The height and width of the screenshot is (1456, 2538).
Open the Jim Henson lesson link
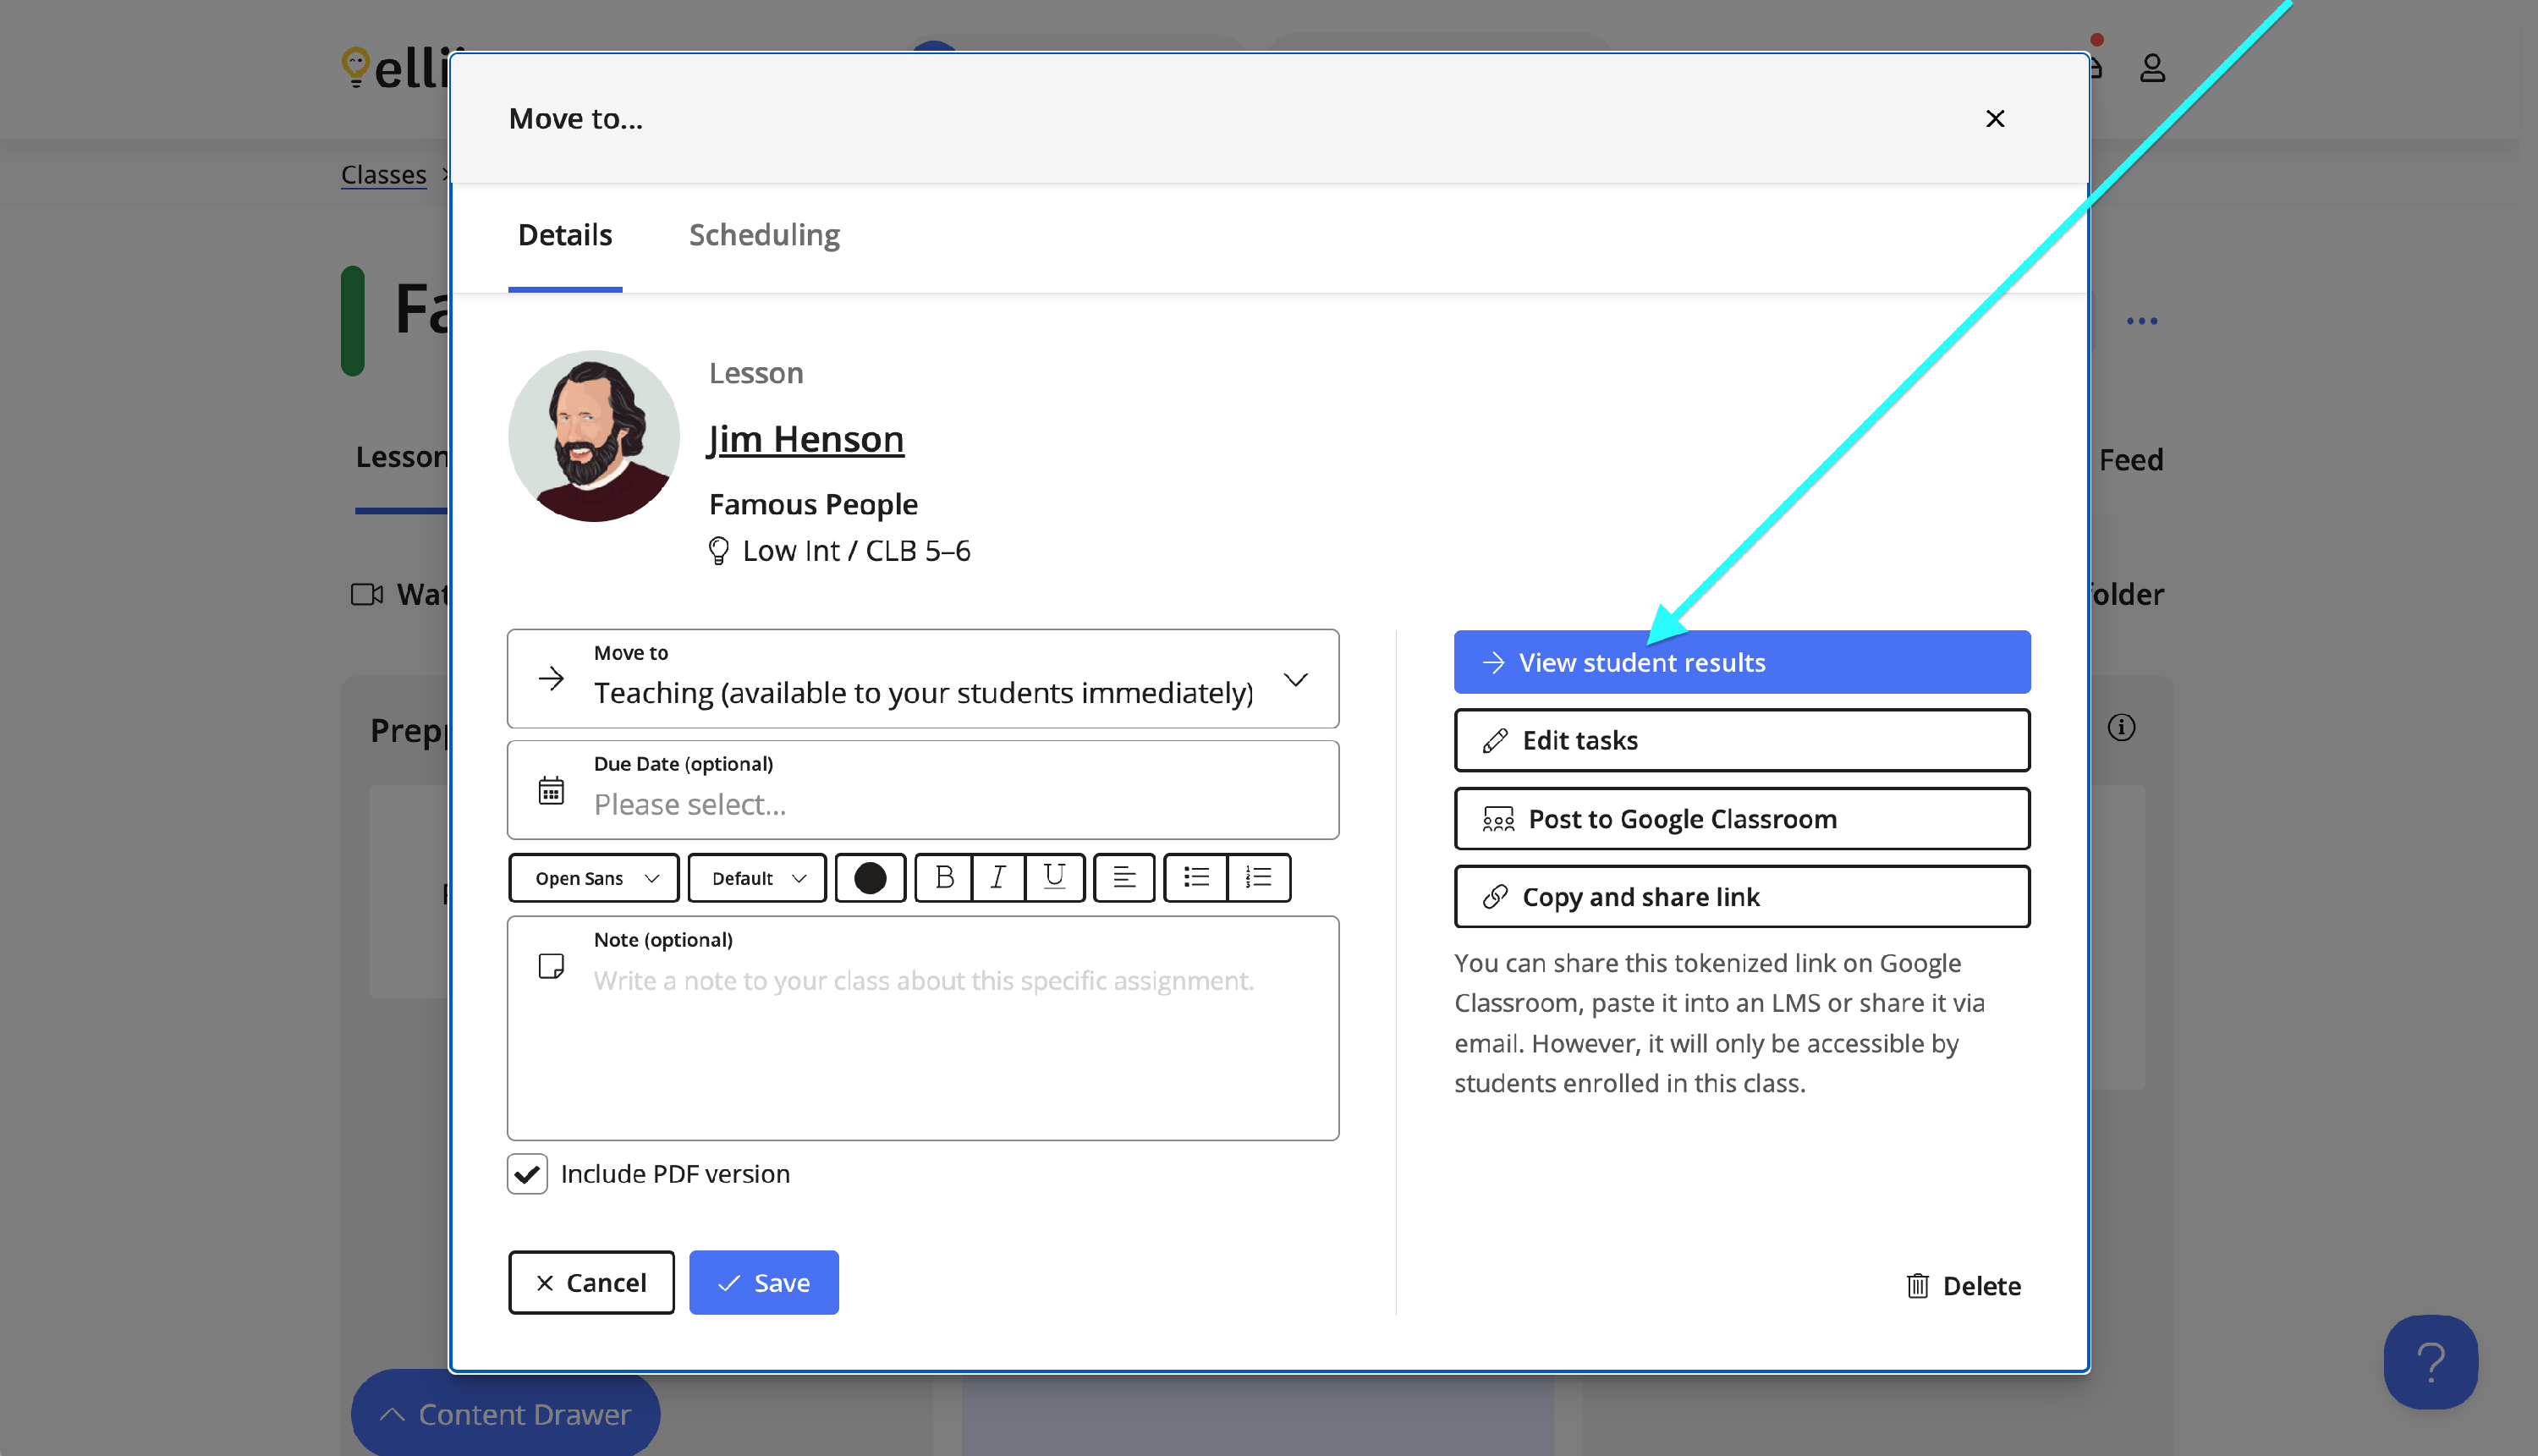click(805, 439)
